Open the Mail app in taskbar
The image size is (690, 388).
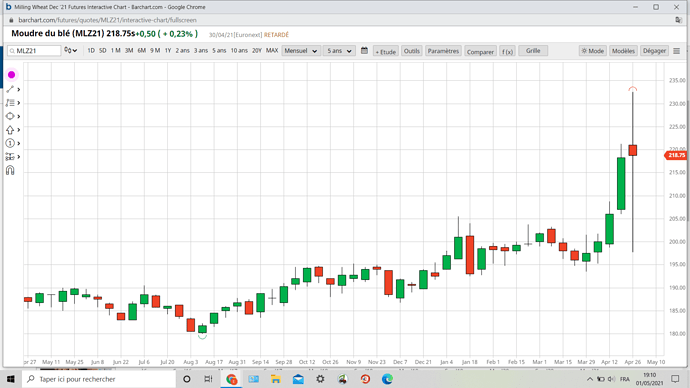[x=298, y=379]
